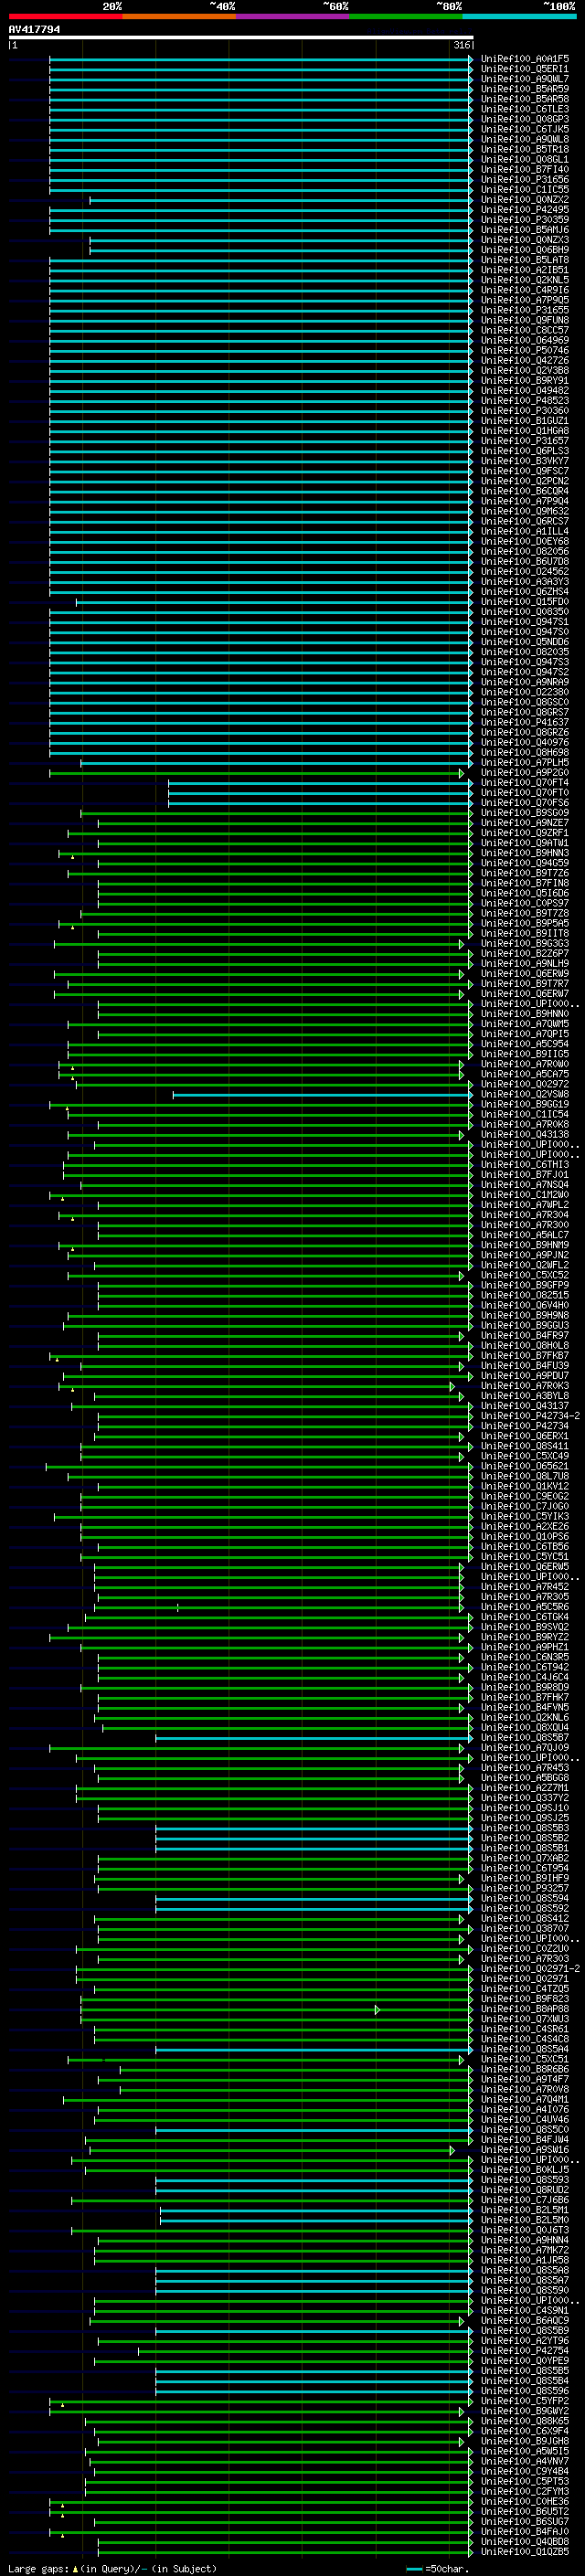The width and height of the screenshot is (585, 2576).
Task: Open hit UniRef100_Q2VSW8
Action: (x=525, y=1095)
